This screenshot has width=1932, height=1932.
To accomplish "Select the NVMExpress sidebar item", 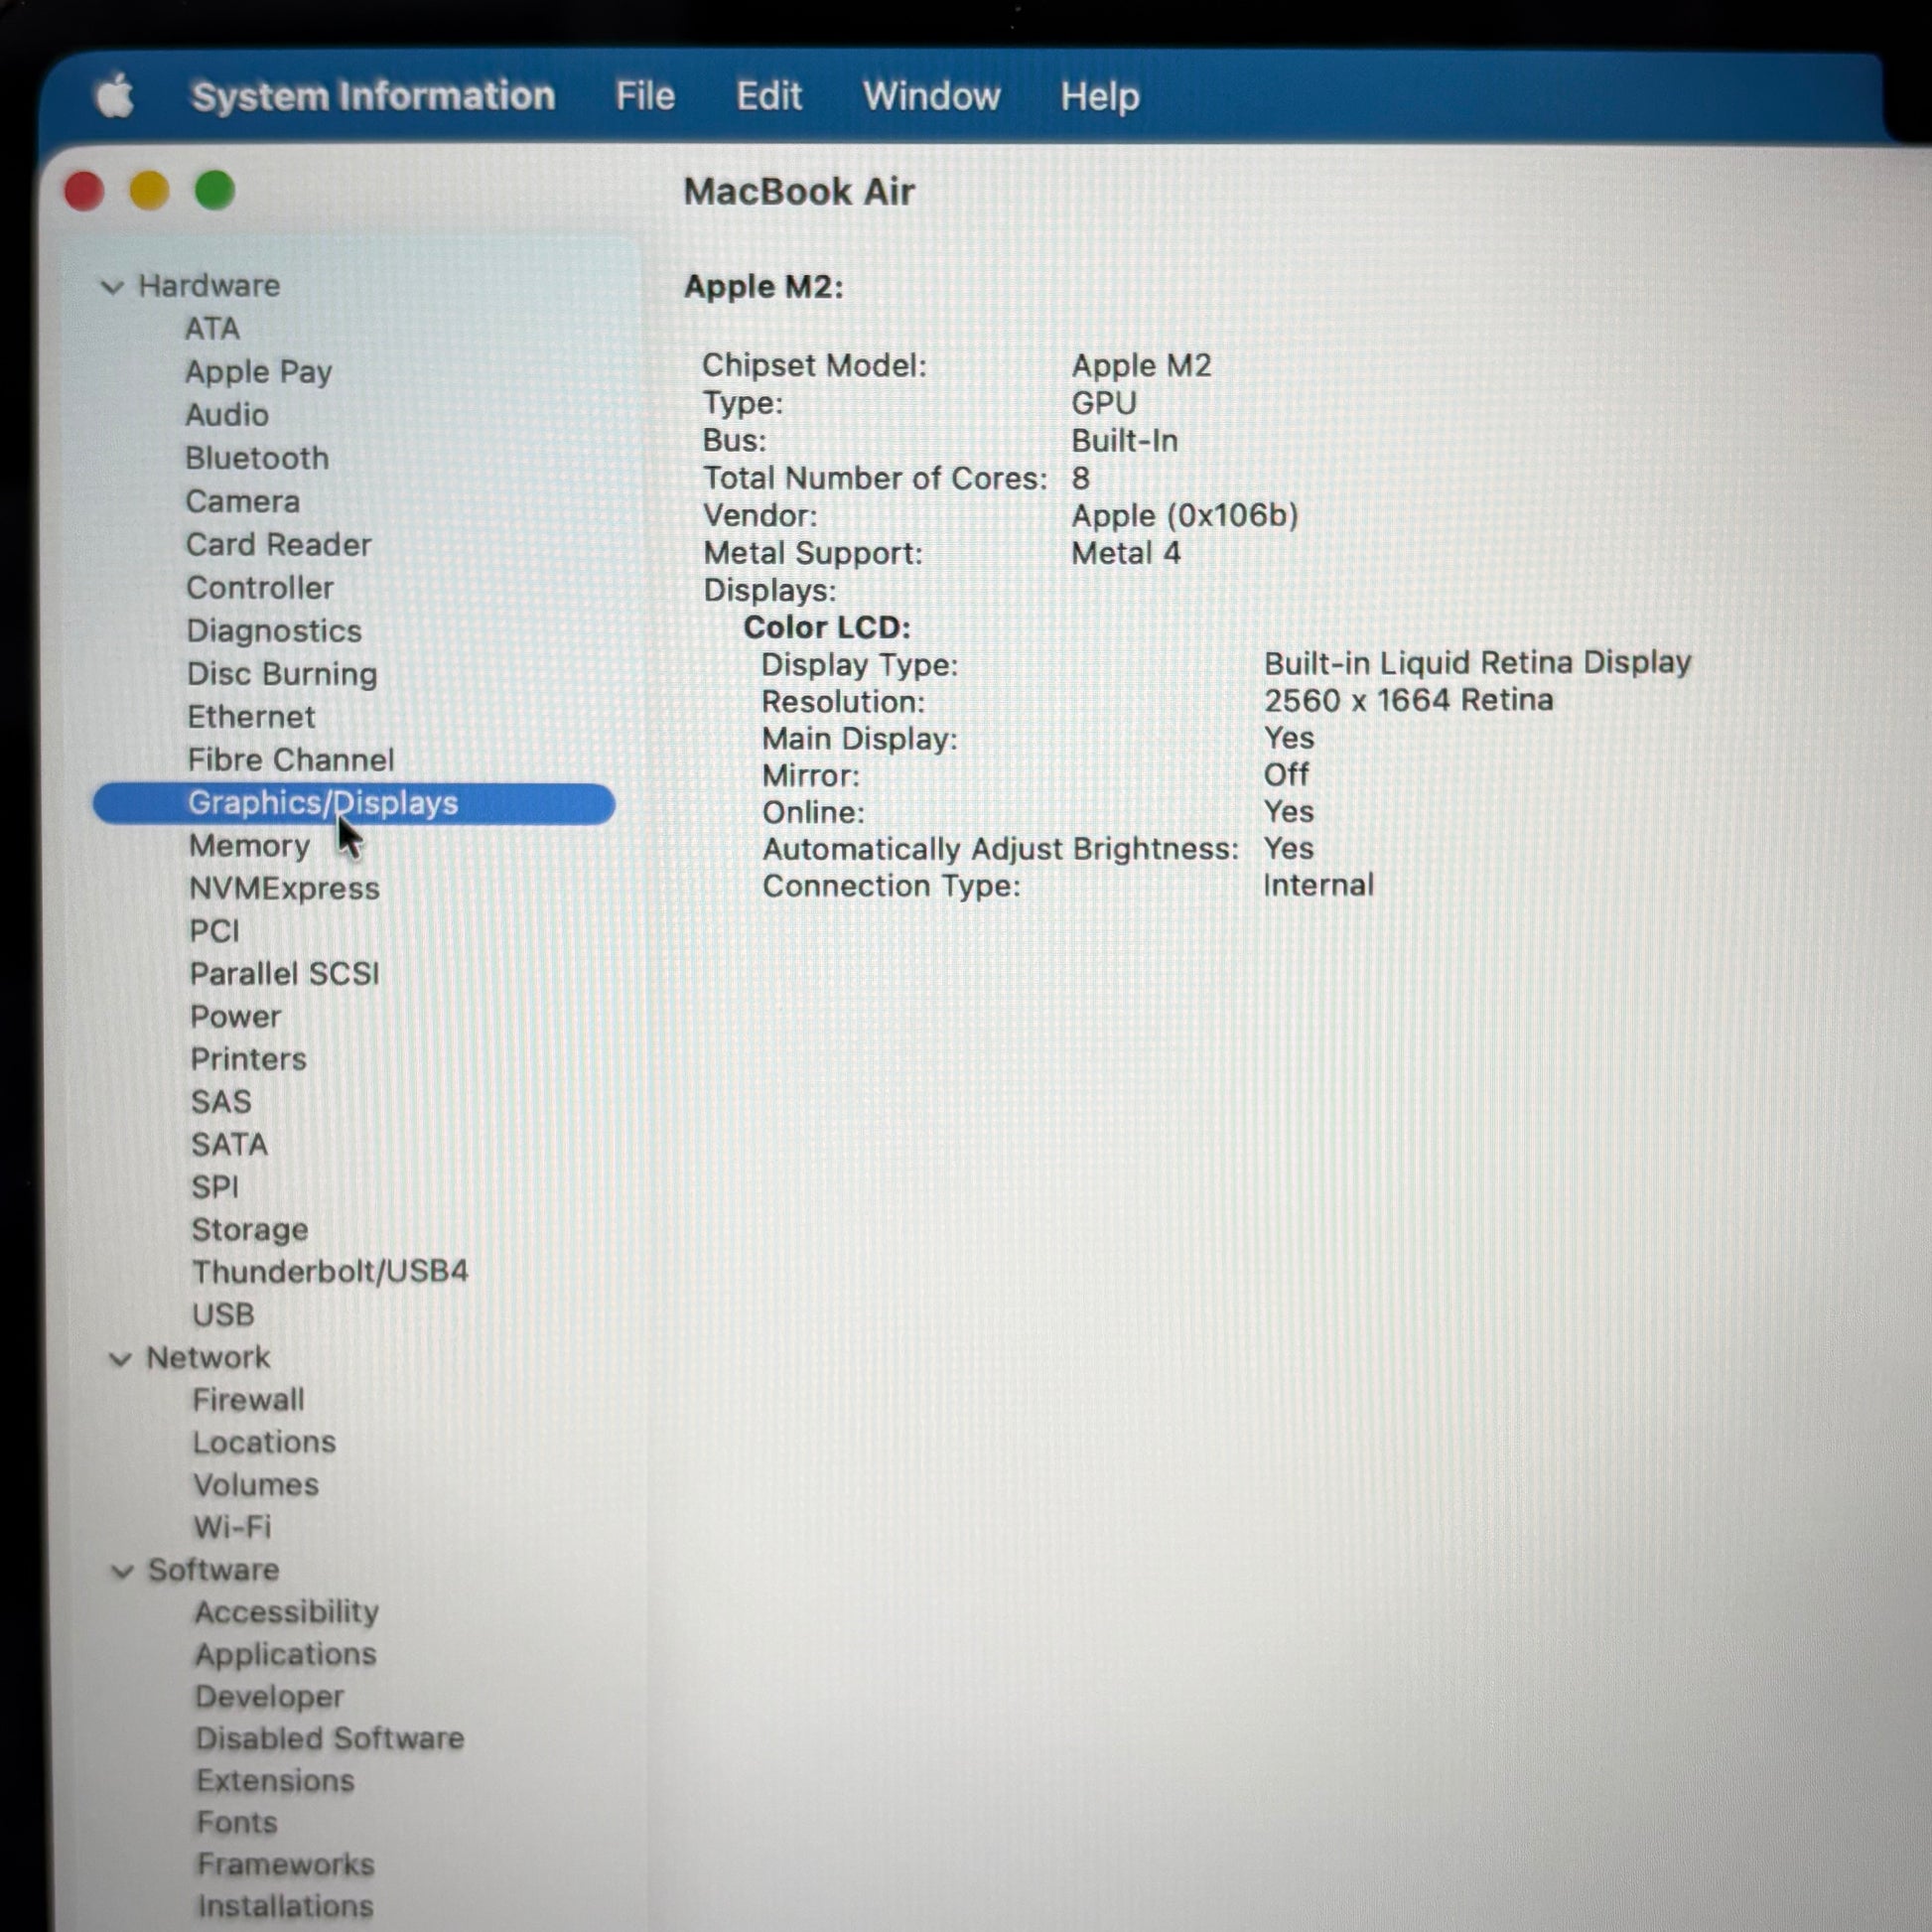I will coord(284,889).
